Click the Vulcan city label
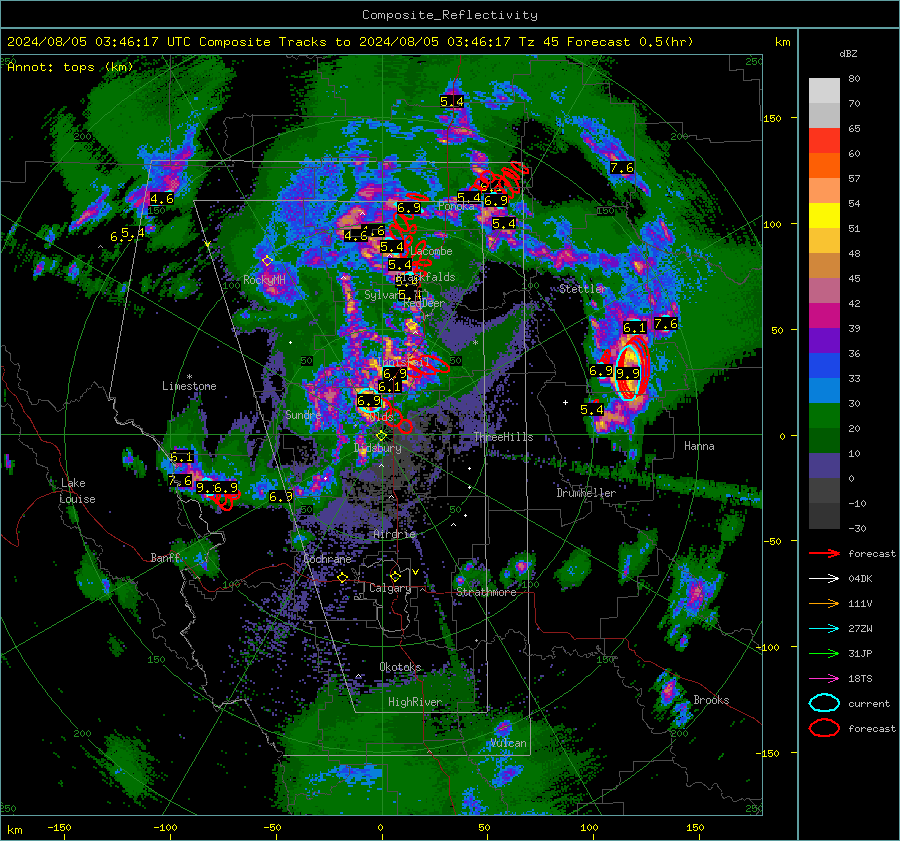Image resolution: width=900 pixels, height=841 pixels. [508, 743]
